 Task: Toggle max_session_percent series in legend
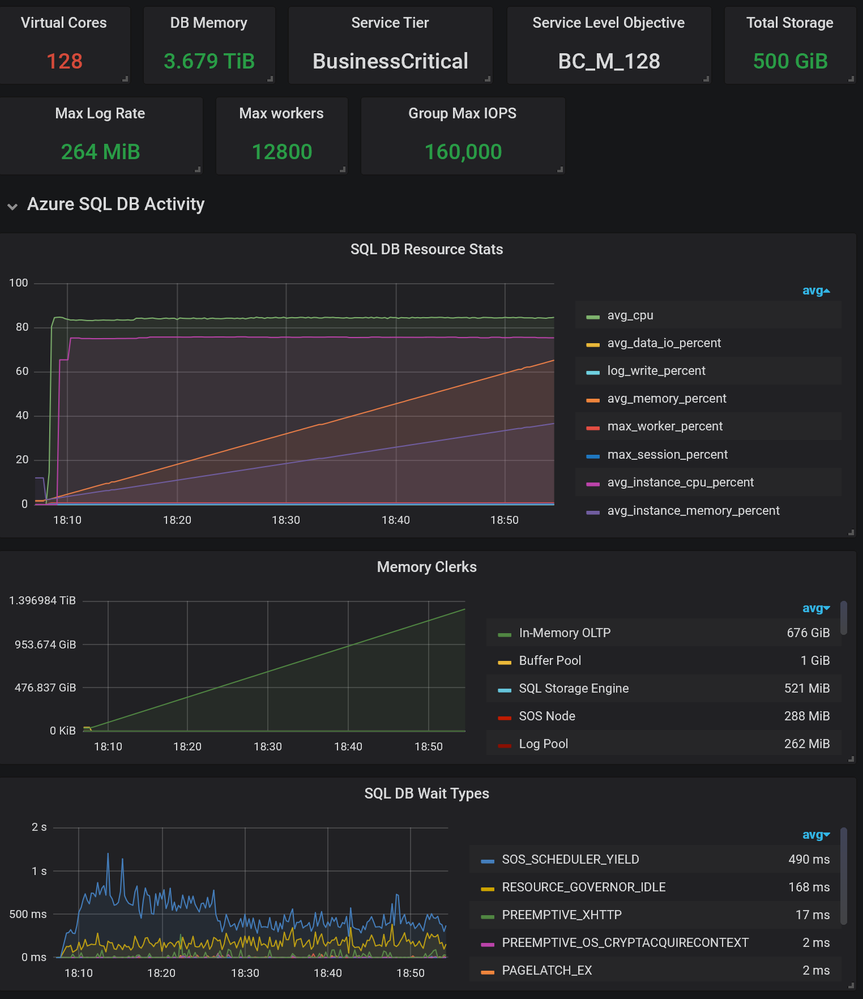[667, 455]
